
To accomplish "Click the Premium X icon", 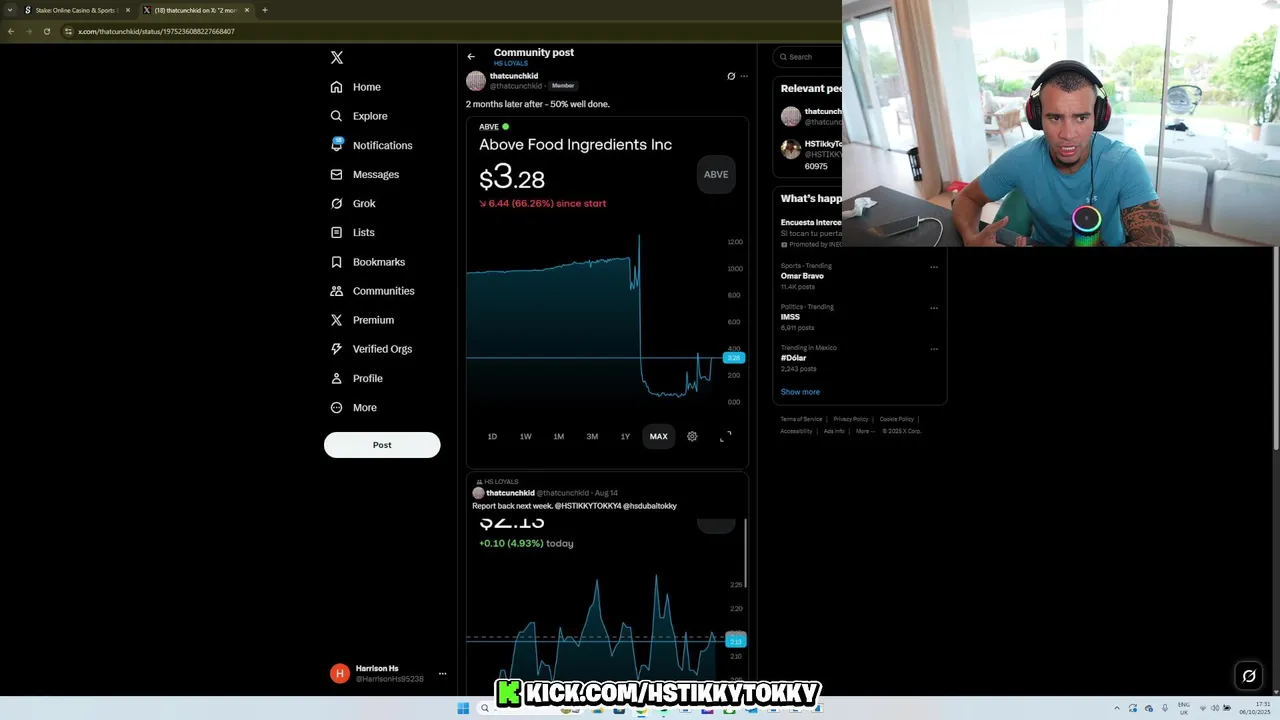I will tap(337, 320).
